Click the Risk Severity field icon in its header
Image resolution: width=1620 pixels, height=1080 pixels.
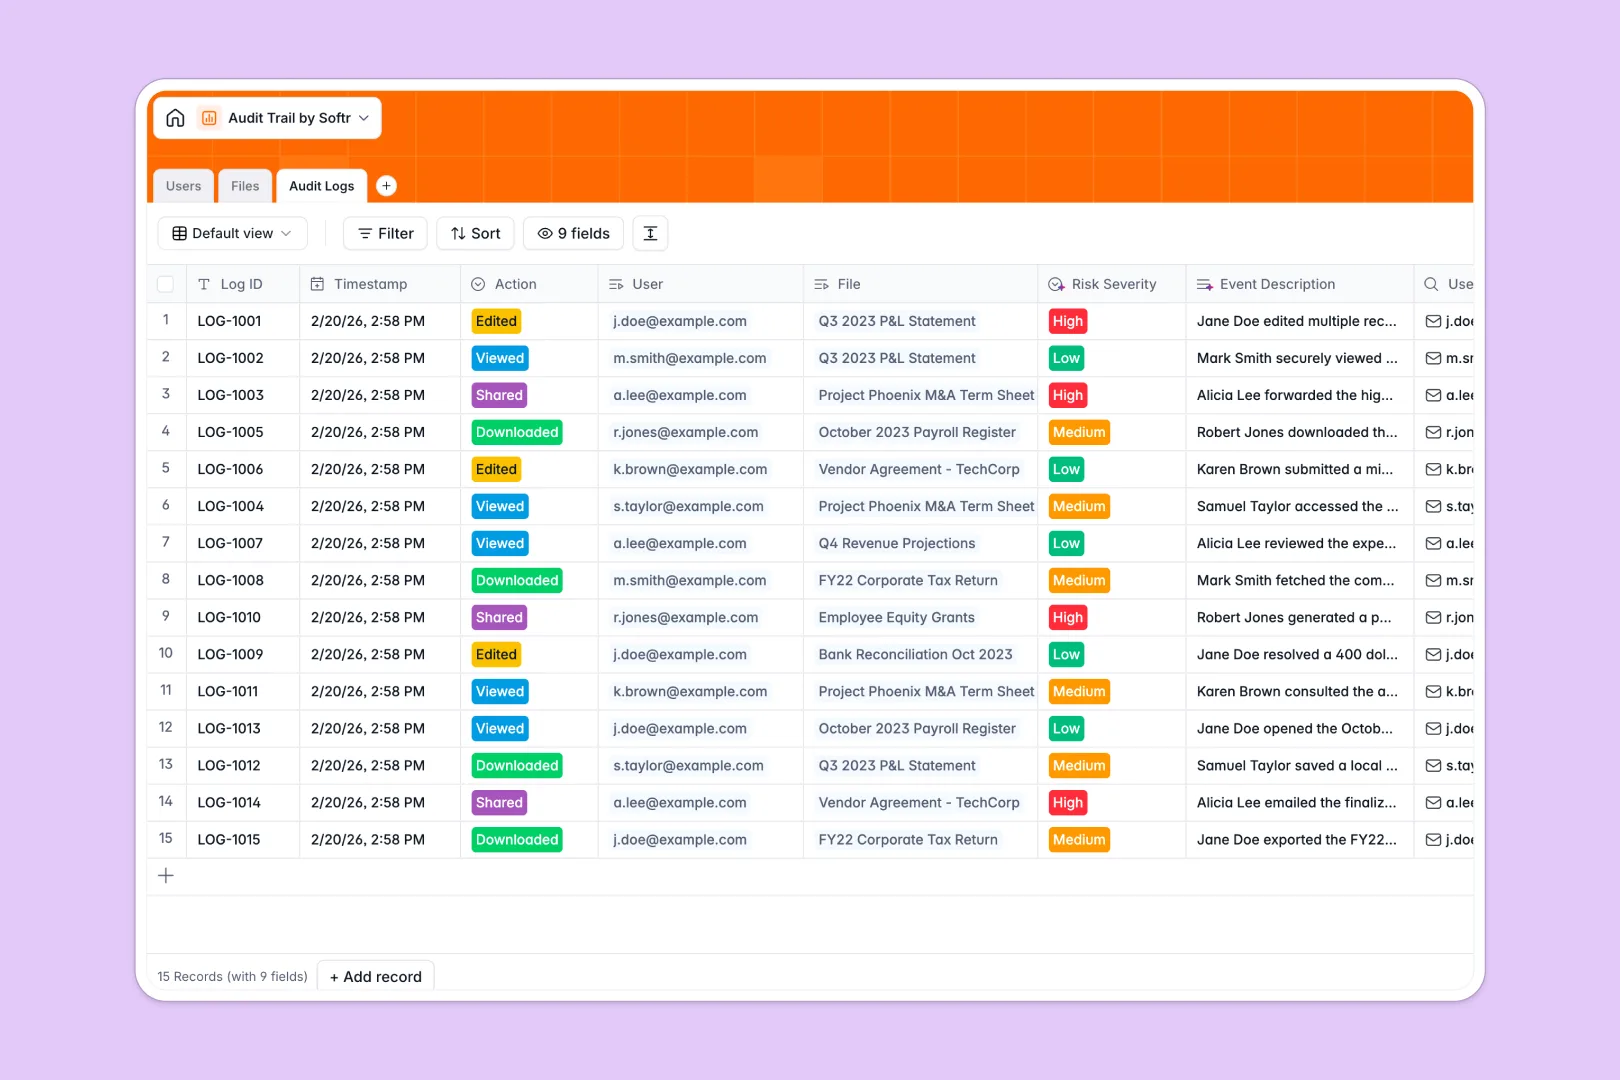[1055, 284]
